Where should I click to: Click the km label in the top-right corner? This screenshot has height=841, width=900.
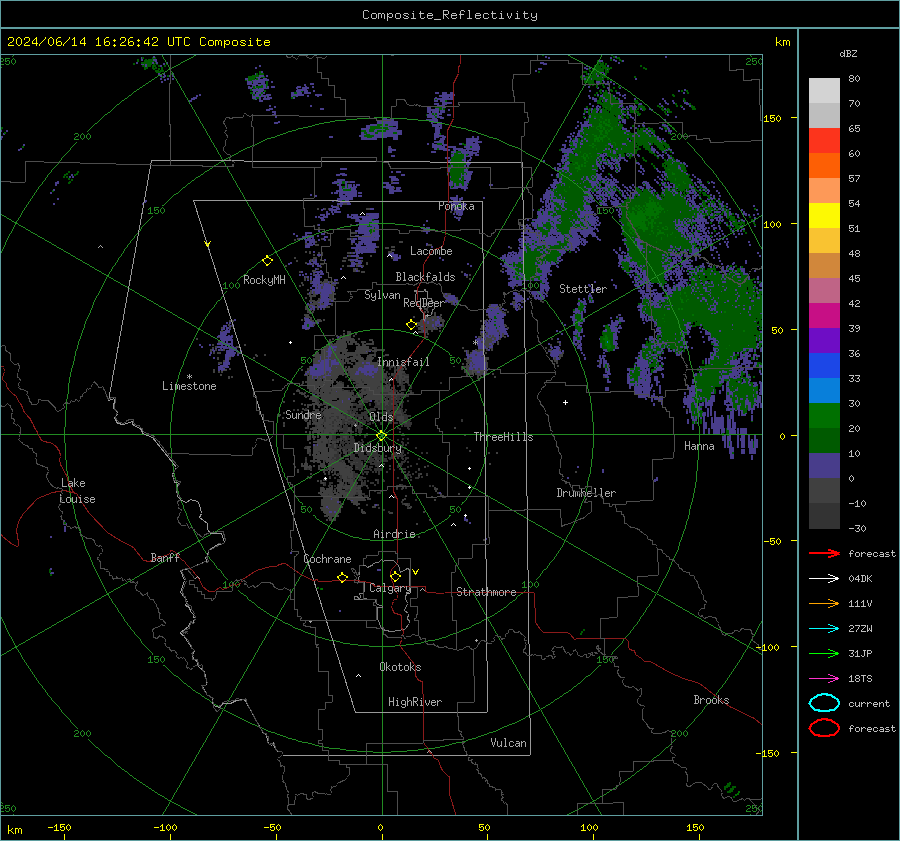(x=782, y=42)
